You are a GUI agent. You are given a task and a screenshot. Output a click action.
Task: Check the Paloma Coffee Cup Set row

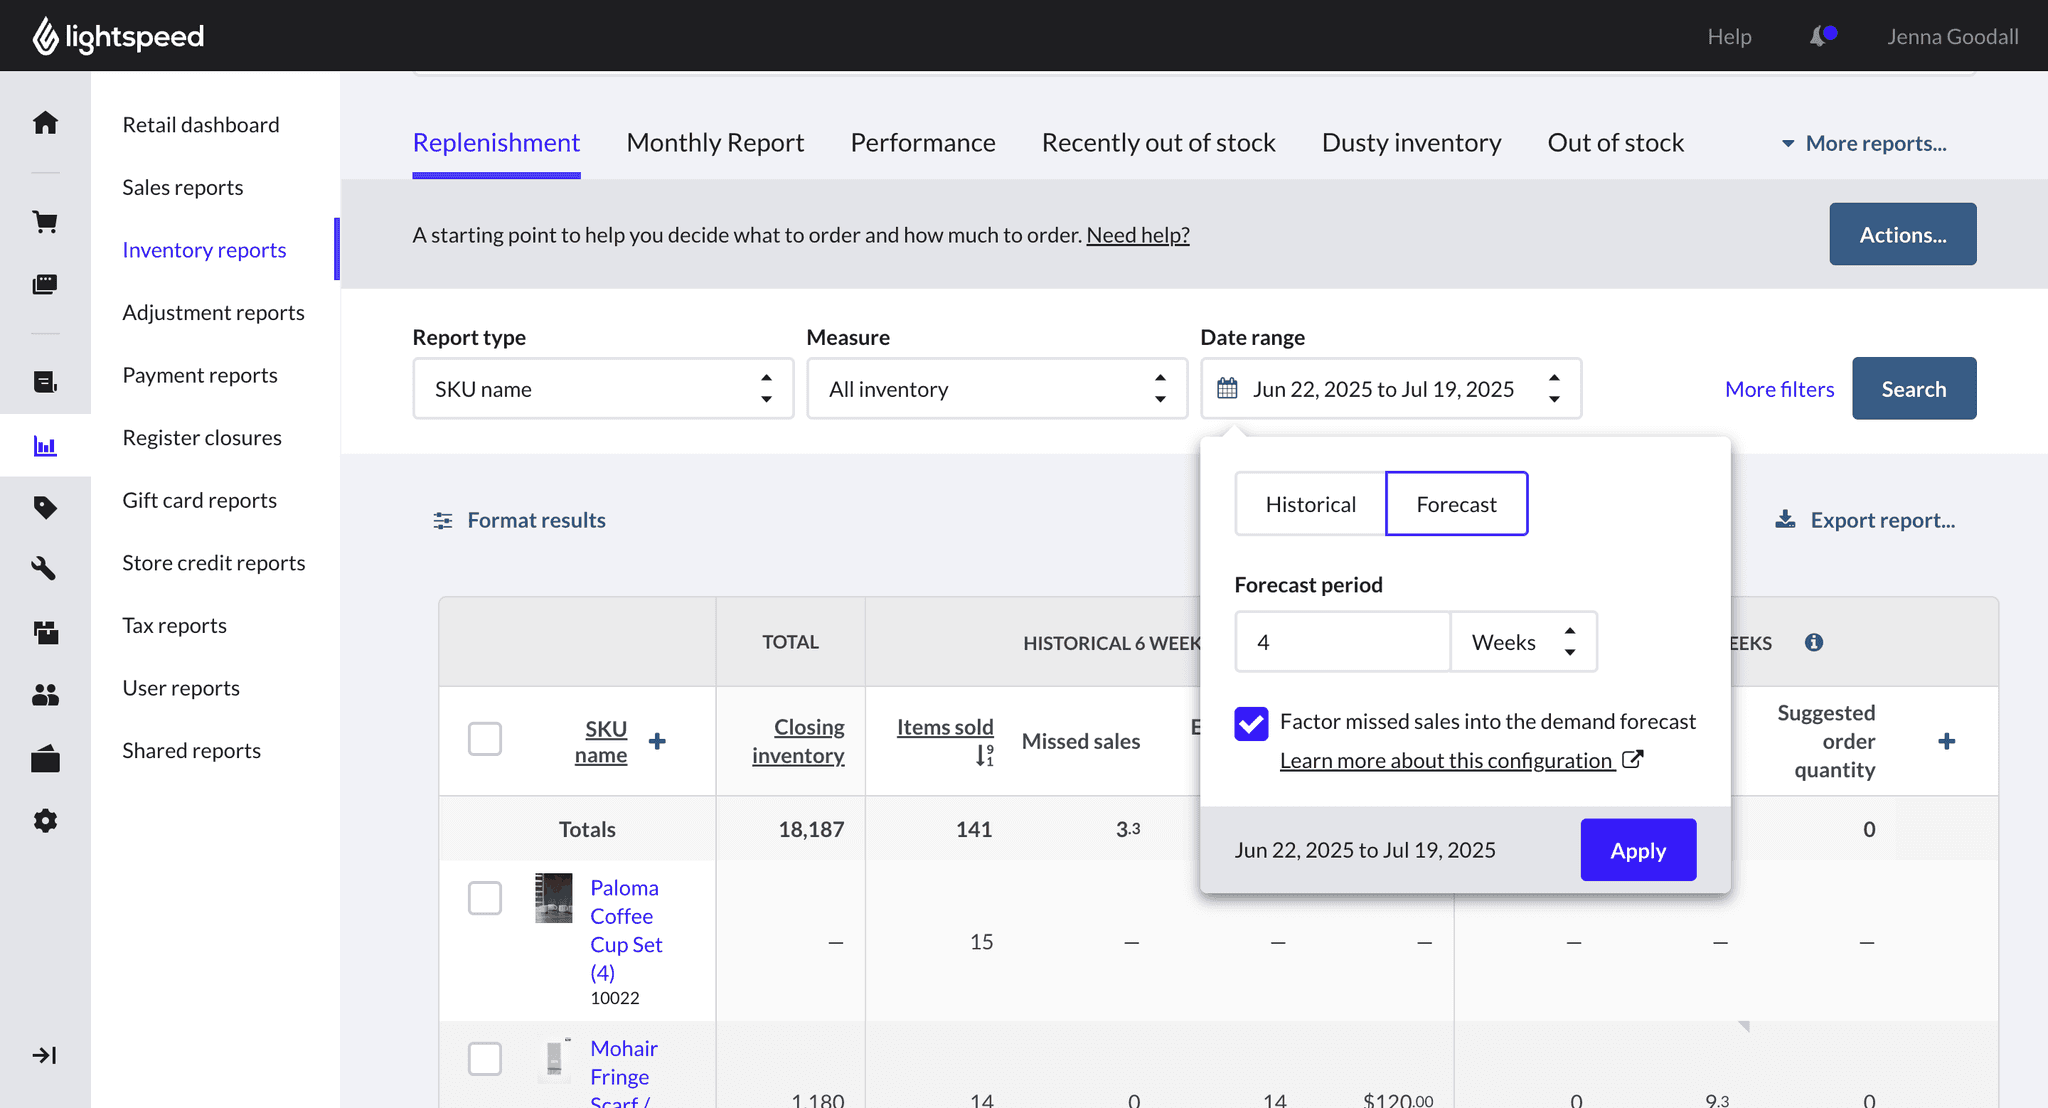pyautogui.click(x=485, y=898)
